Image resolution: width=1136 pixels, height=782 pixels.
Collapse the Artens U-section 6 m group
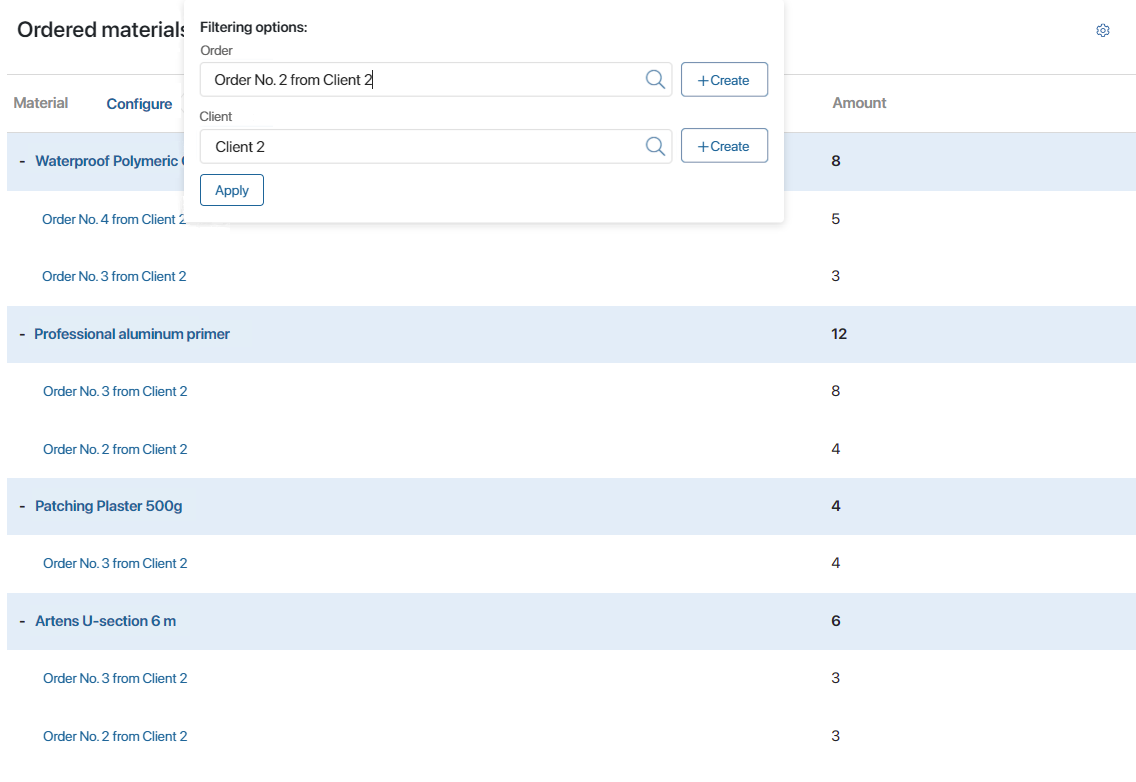tap(22, 621)
